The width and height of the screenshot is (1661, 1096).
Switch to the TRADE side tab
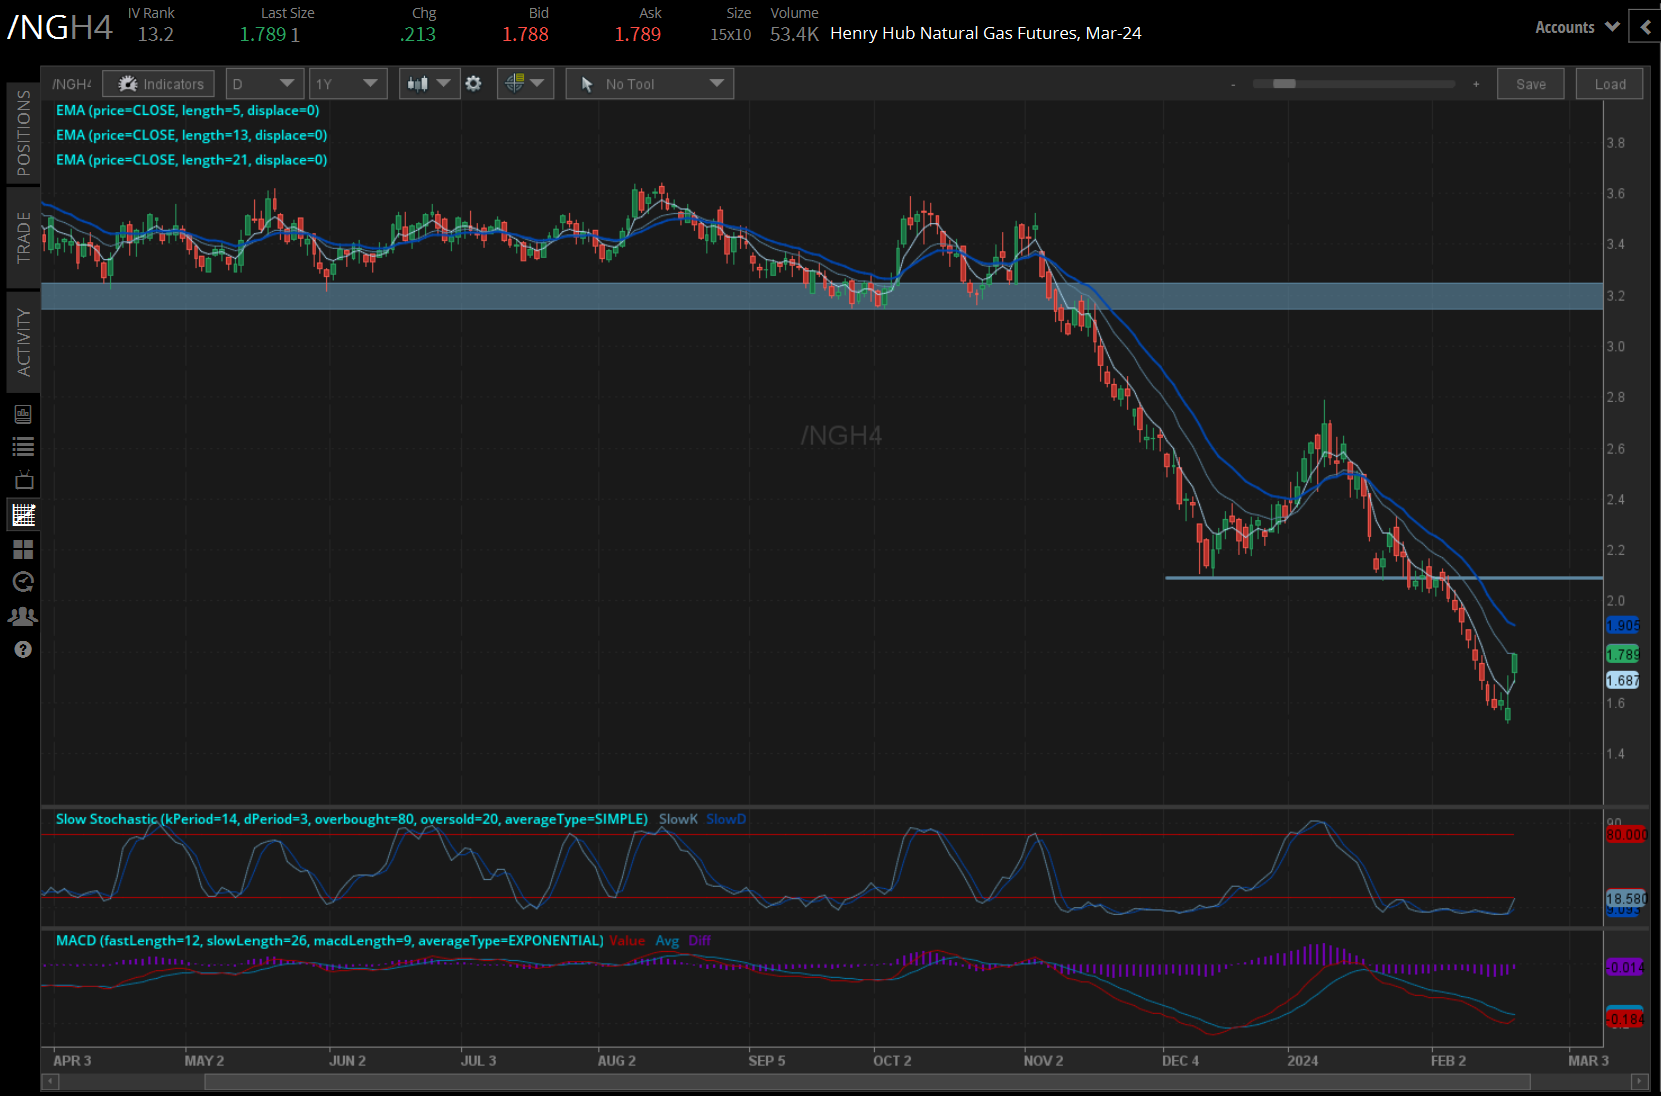click(x=23, y=237)
